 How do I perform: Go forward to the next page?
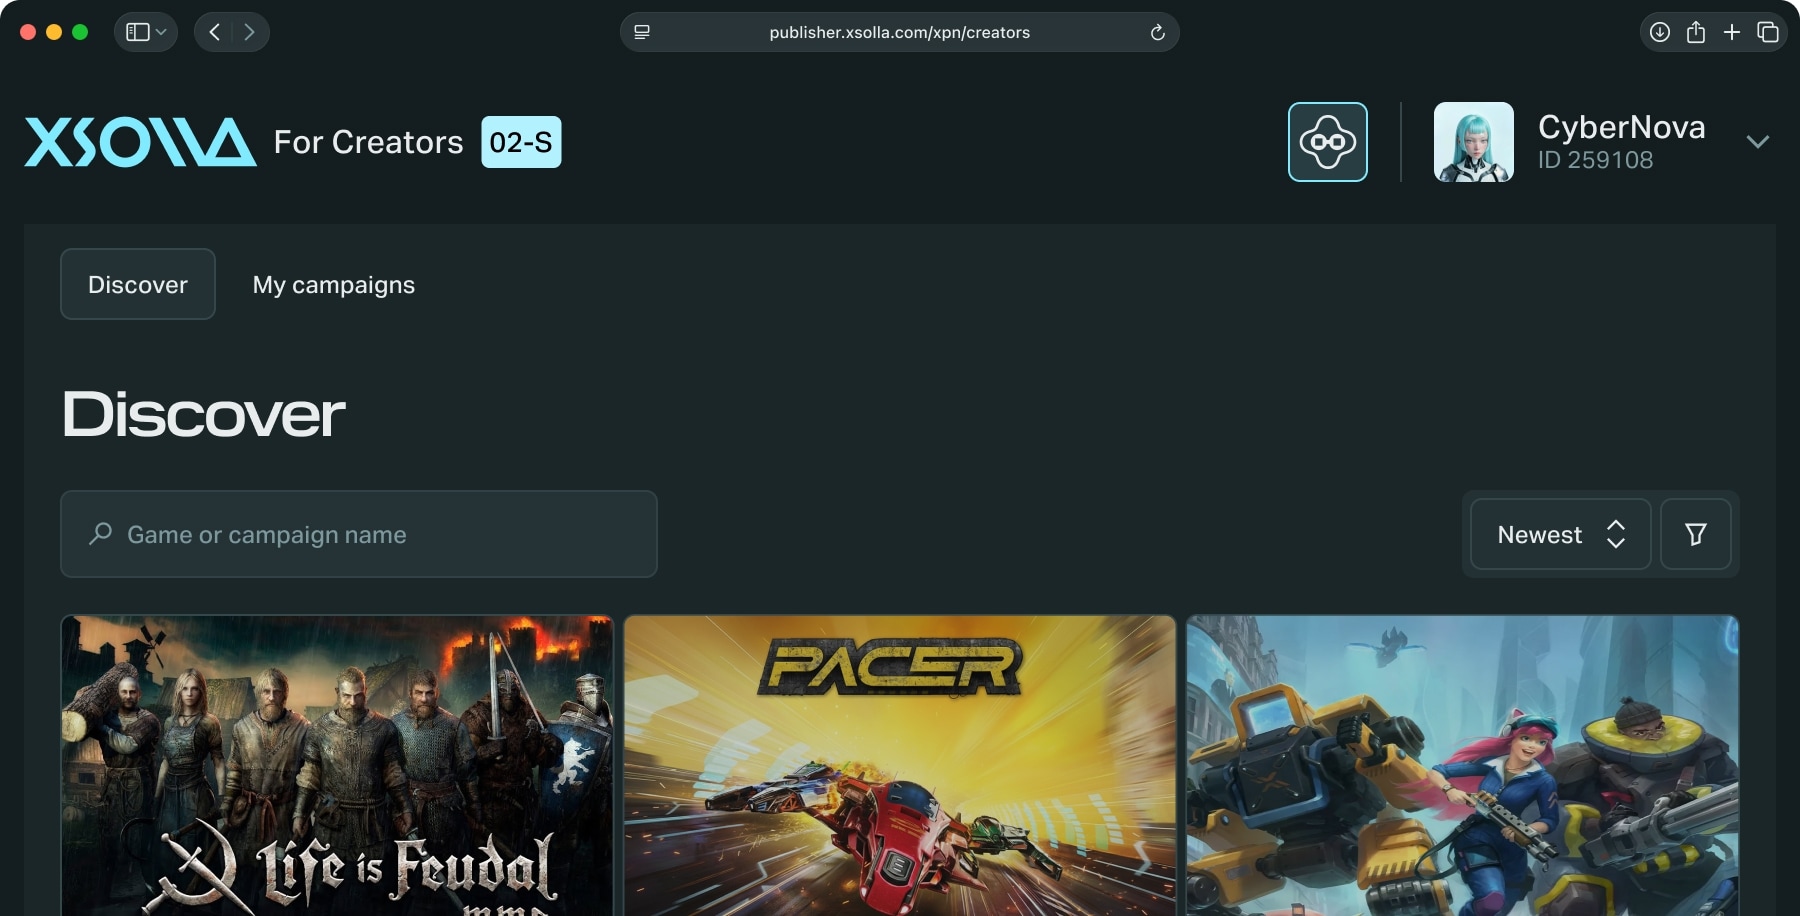click(x=250, y=32)
